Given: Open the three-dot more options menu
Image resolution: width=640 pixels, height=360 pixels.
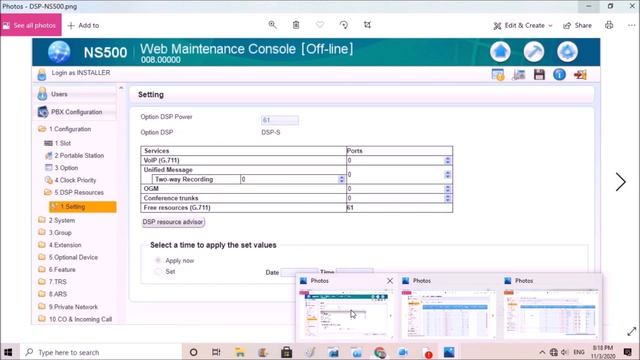Looking at the screenshot, I should click(631, 25).
